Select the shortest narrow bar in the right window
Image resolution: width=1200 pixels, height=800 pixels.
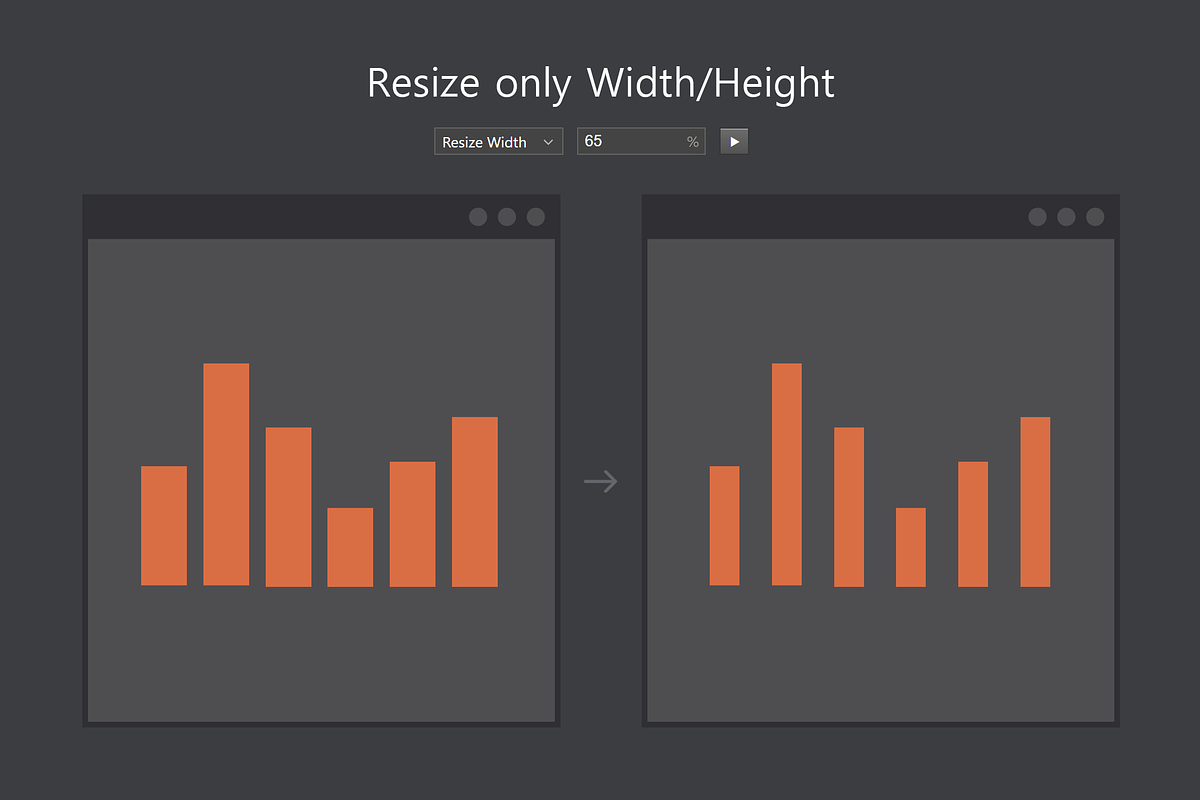910,547
